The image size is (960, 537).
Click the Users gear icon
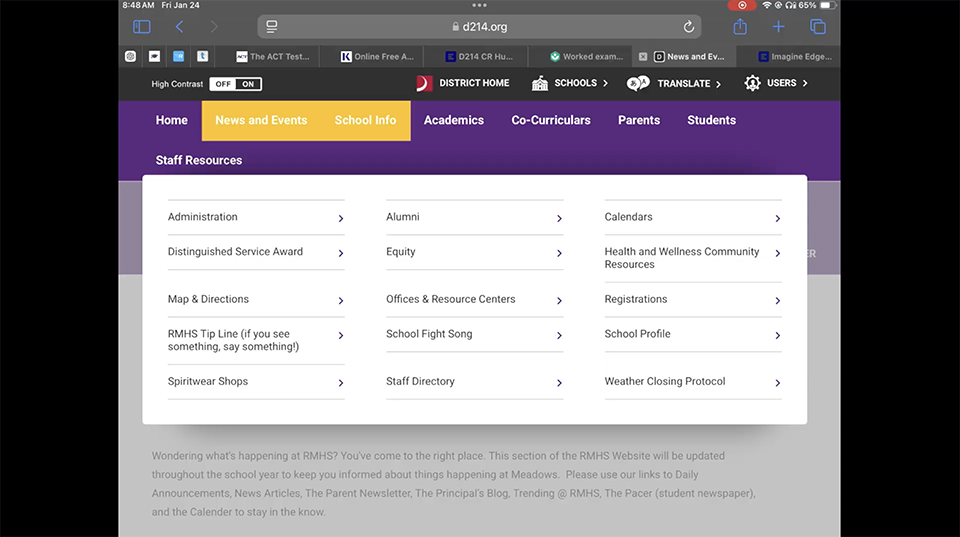752,83
